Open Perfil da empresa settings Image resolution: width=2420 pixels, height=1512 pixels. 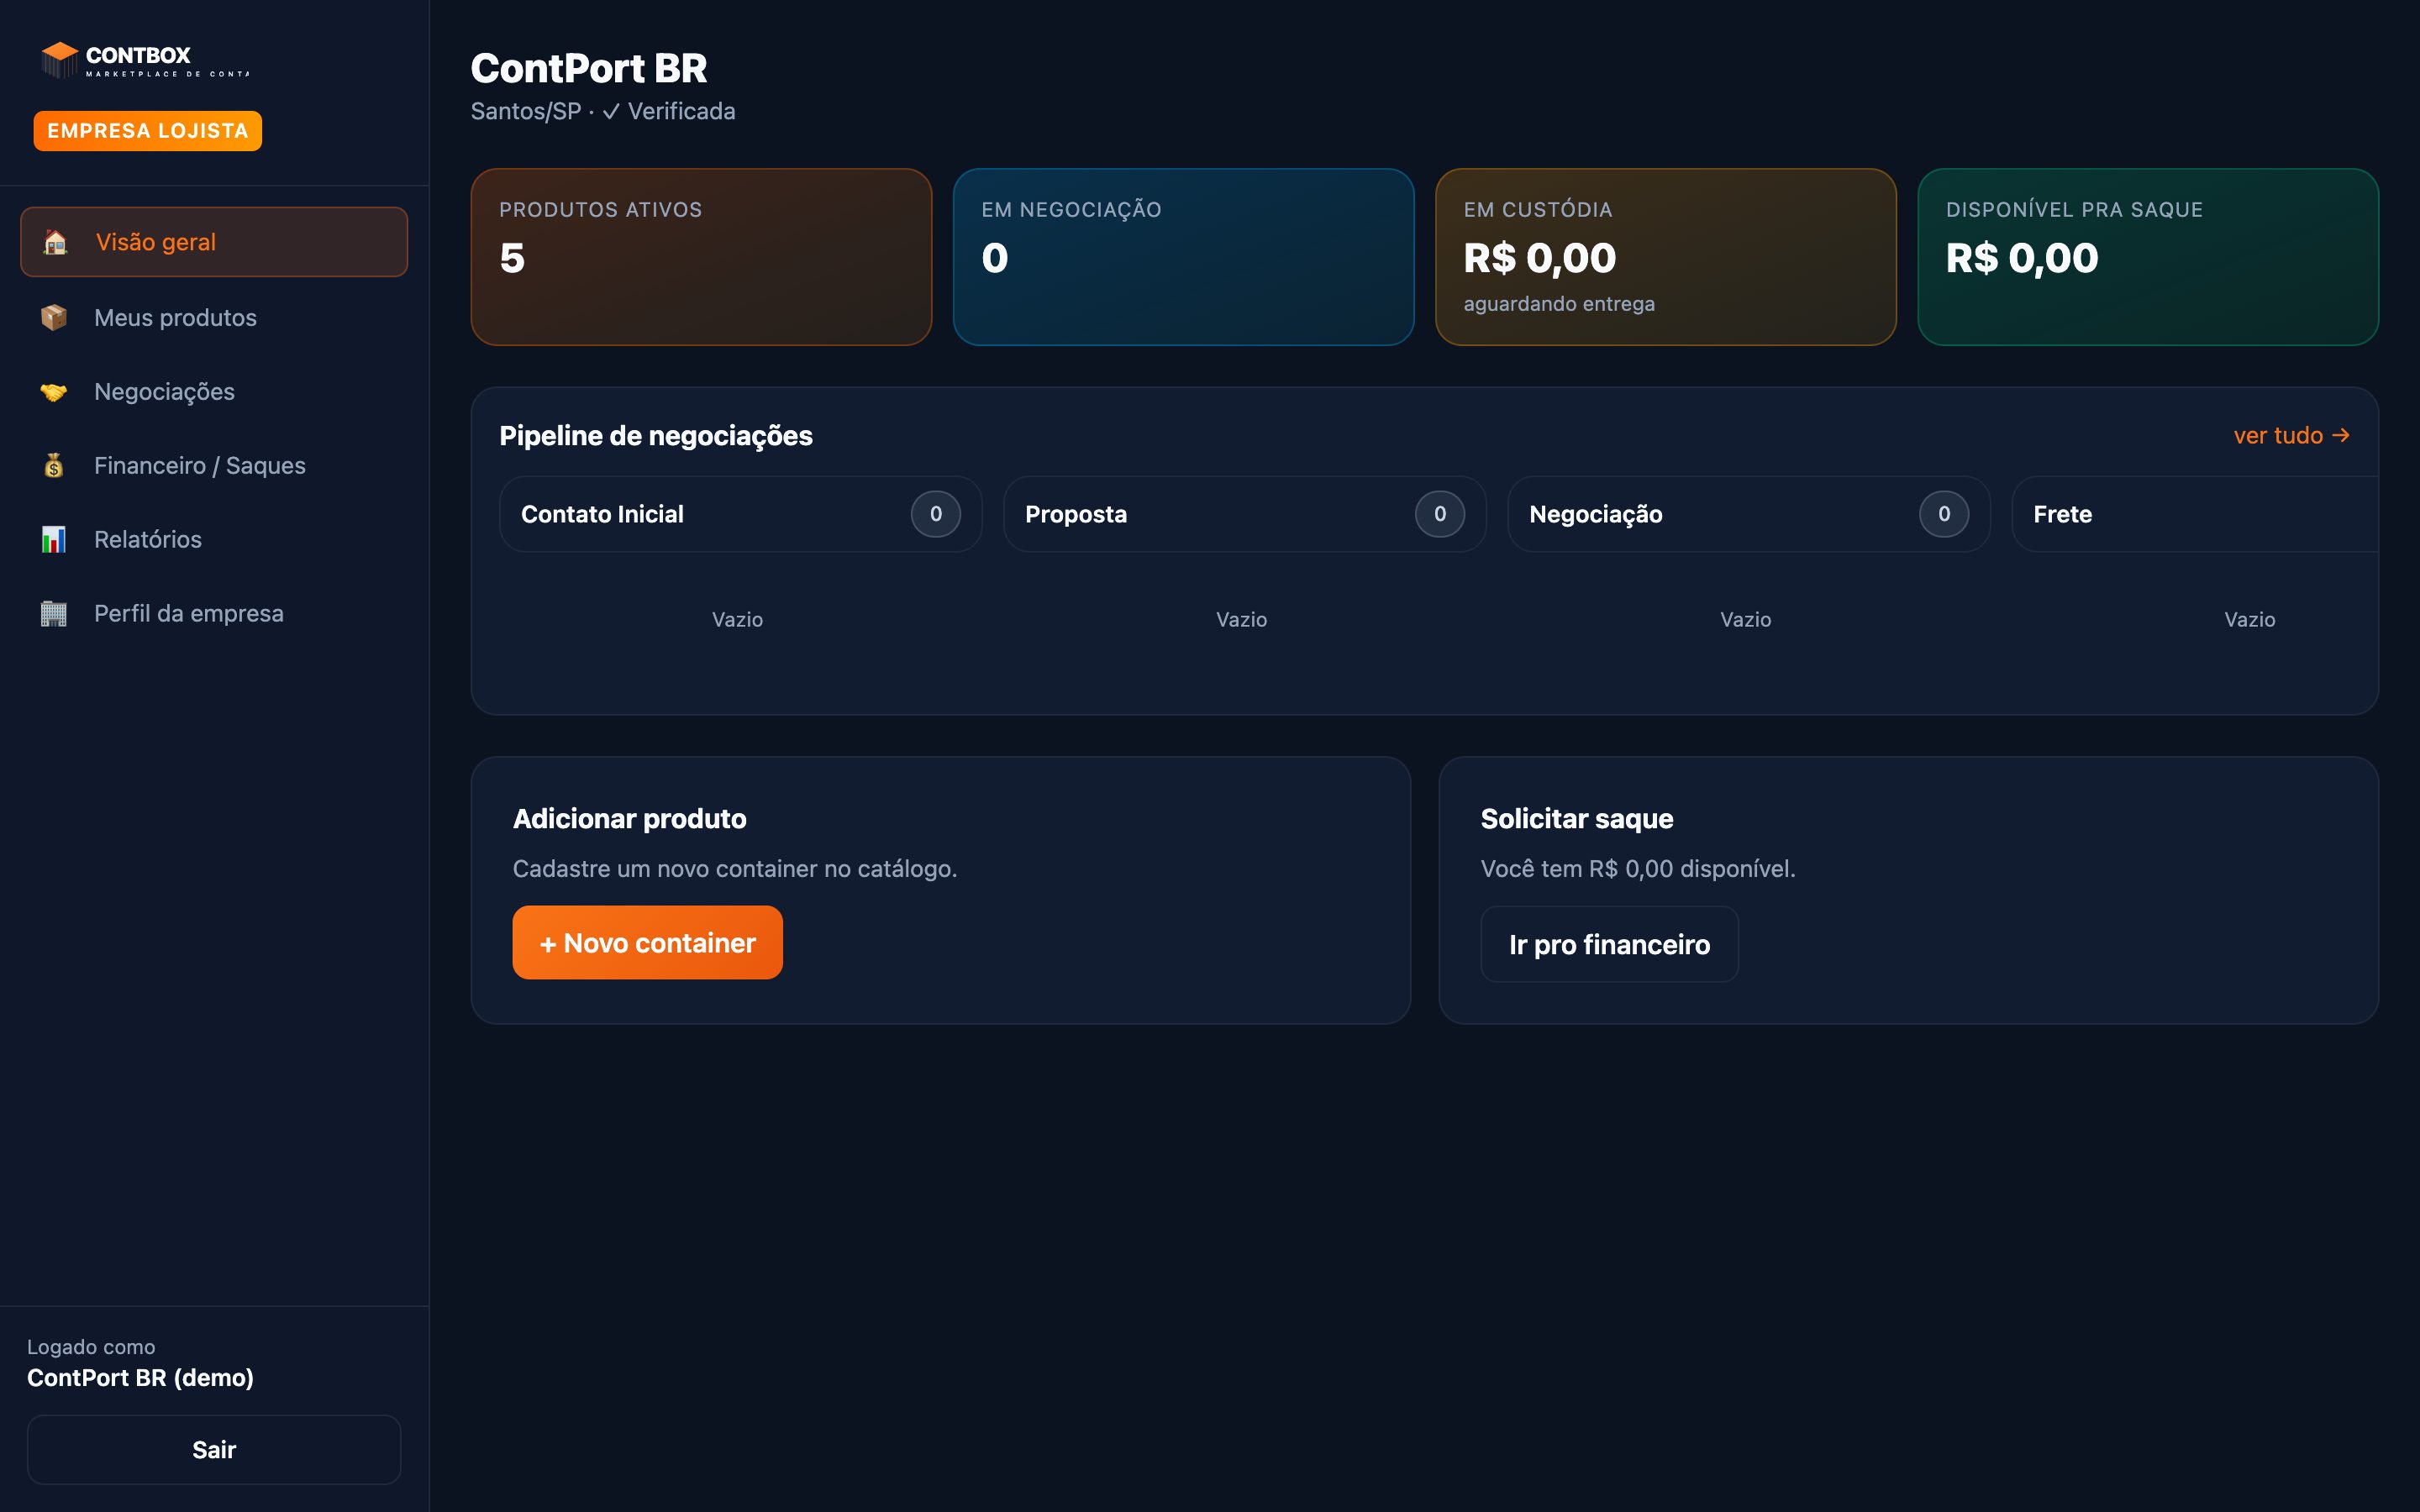[214, 614]
